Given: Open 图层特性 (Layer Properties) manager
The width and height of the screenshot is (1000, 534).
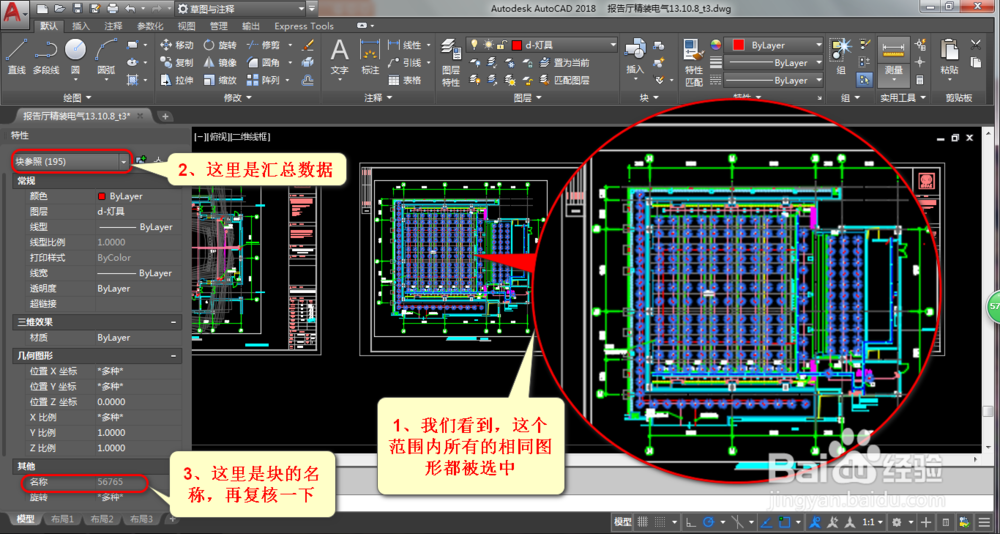Looking at the screenshot, I should [451, 63].
